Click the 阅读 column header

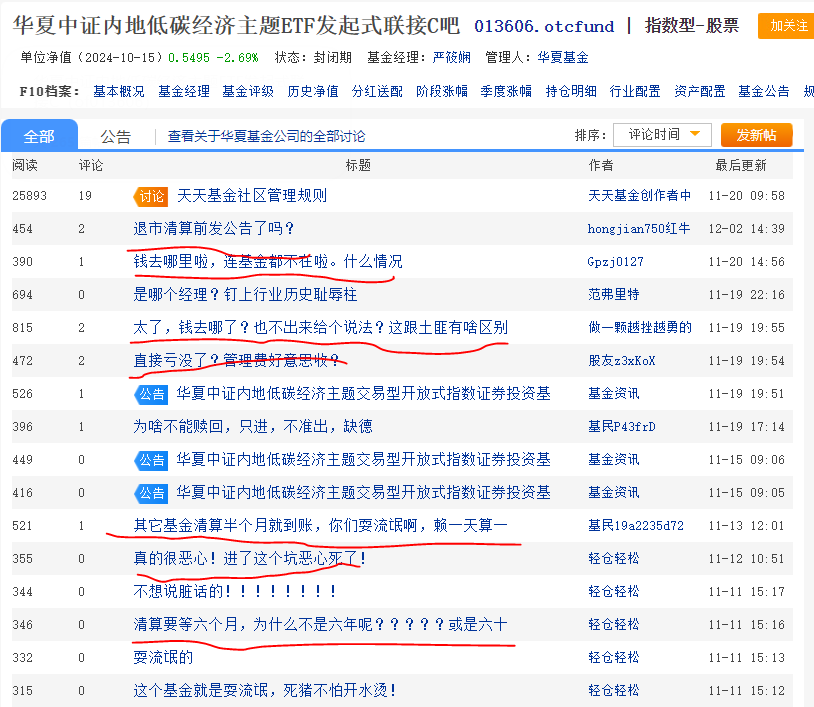point(25,166)
